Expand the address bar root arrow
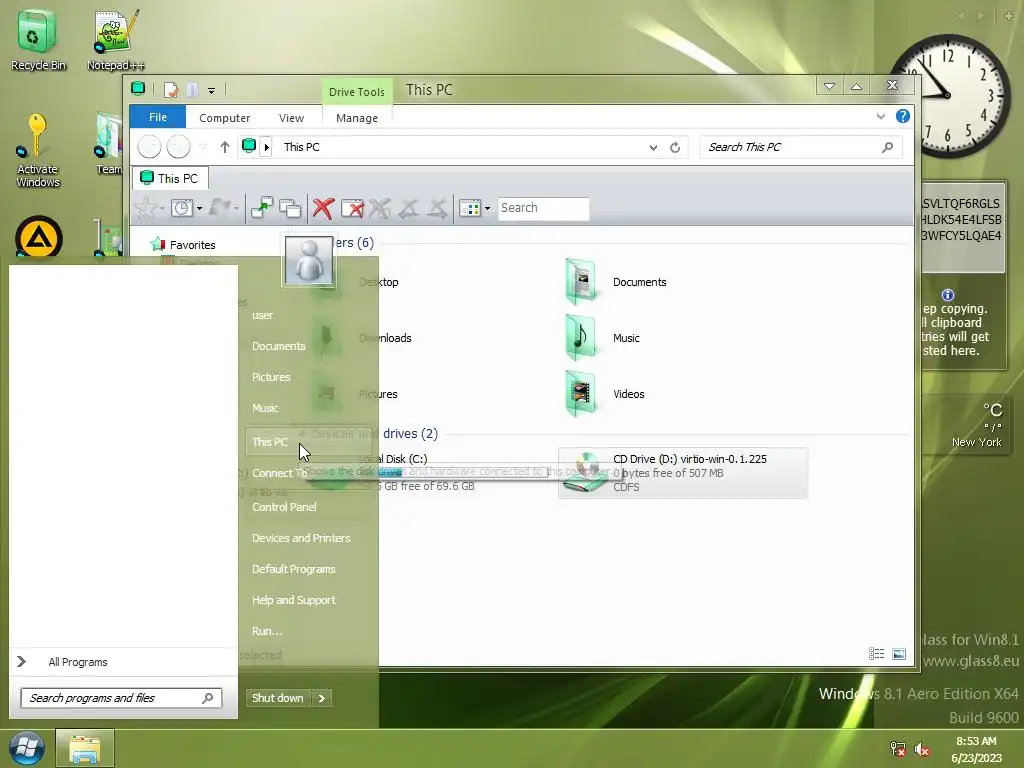The height and width of the screenshot is (768, 1024). coord(266,147)
